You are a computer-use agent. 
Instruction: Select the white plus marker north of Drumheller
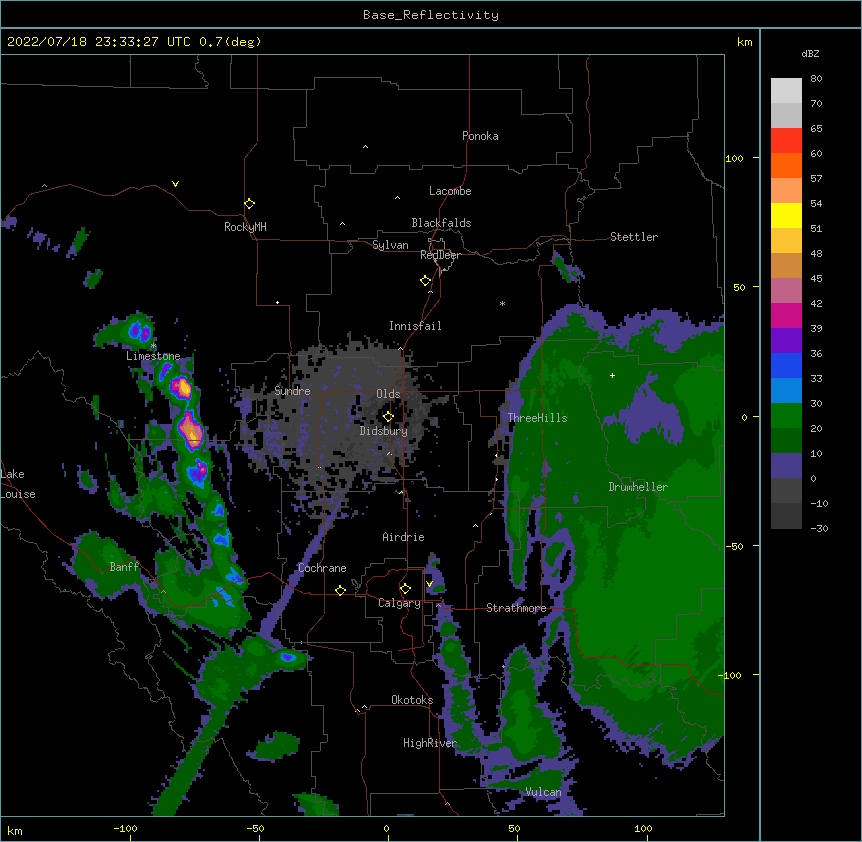(612, 375)
